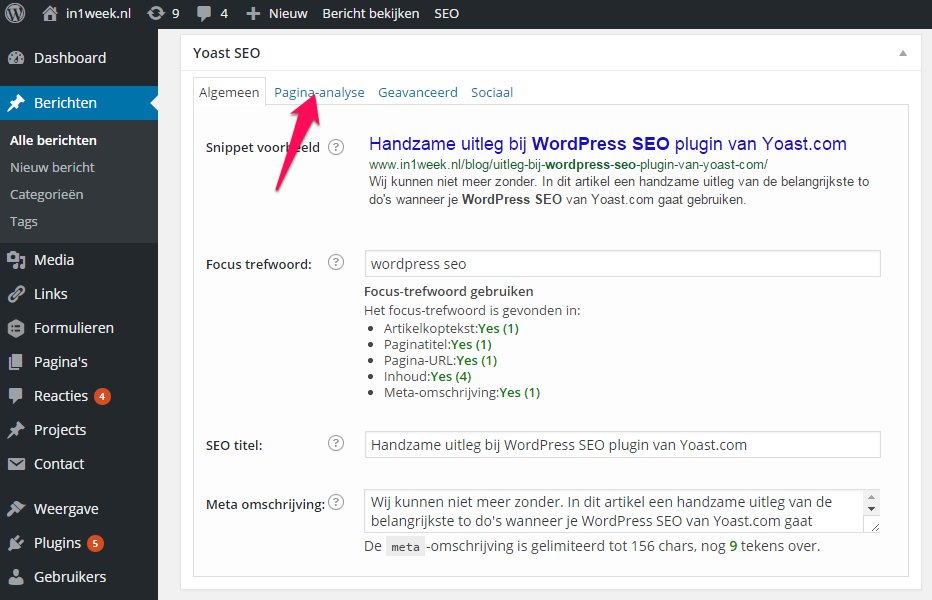Screen dimensions: 932x600
Task: Click the Links chain icon
Action: [x=16, y=294]
